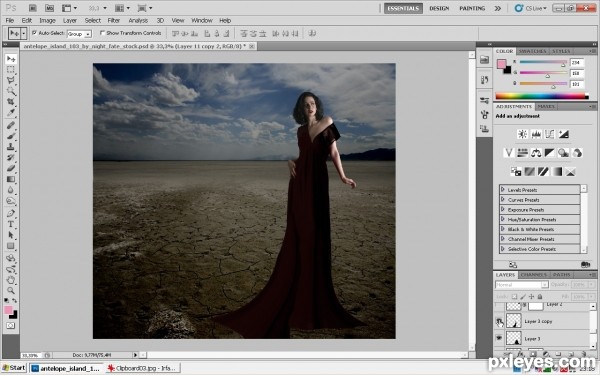Toggle lock transparent pixels icon
Screen dimensions: 600x375
[x=514, y=297]
